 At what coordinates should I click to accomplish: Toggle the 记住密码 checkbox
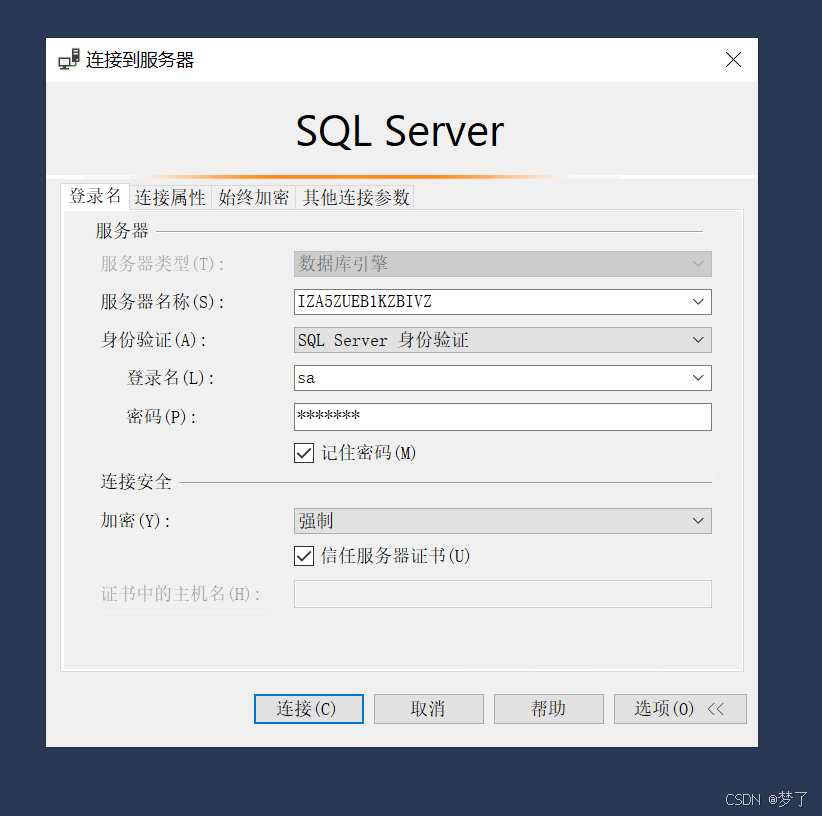coord(304,453)
